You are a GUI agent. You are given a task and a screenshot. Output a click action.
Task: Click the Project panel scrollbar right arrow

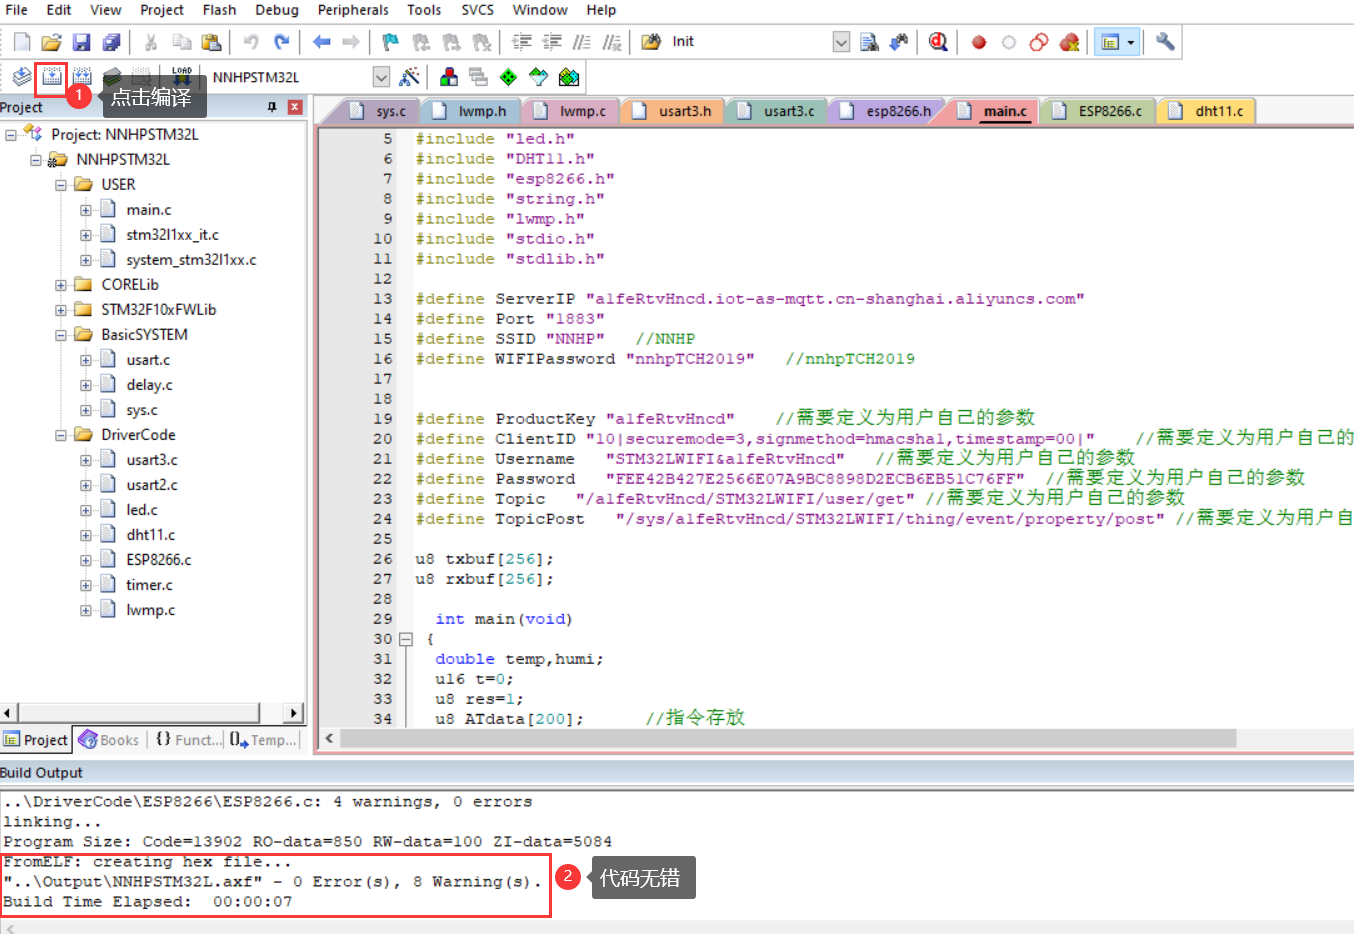click(293, 713)
